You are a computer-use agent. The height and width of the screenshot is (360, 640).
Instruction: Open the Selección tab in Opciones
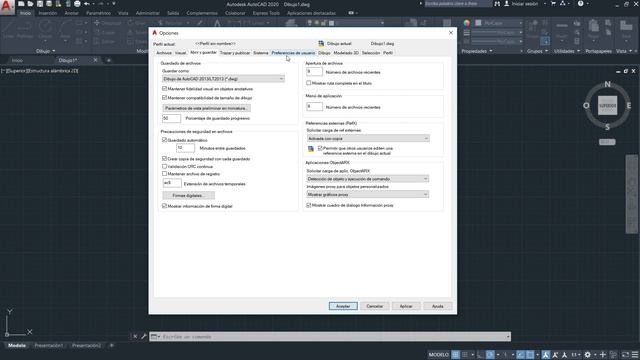tap(371, 53)
